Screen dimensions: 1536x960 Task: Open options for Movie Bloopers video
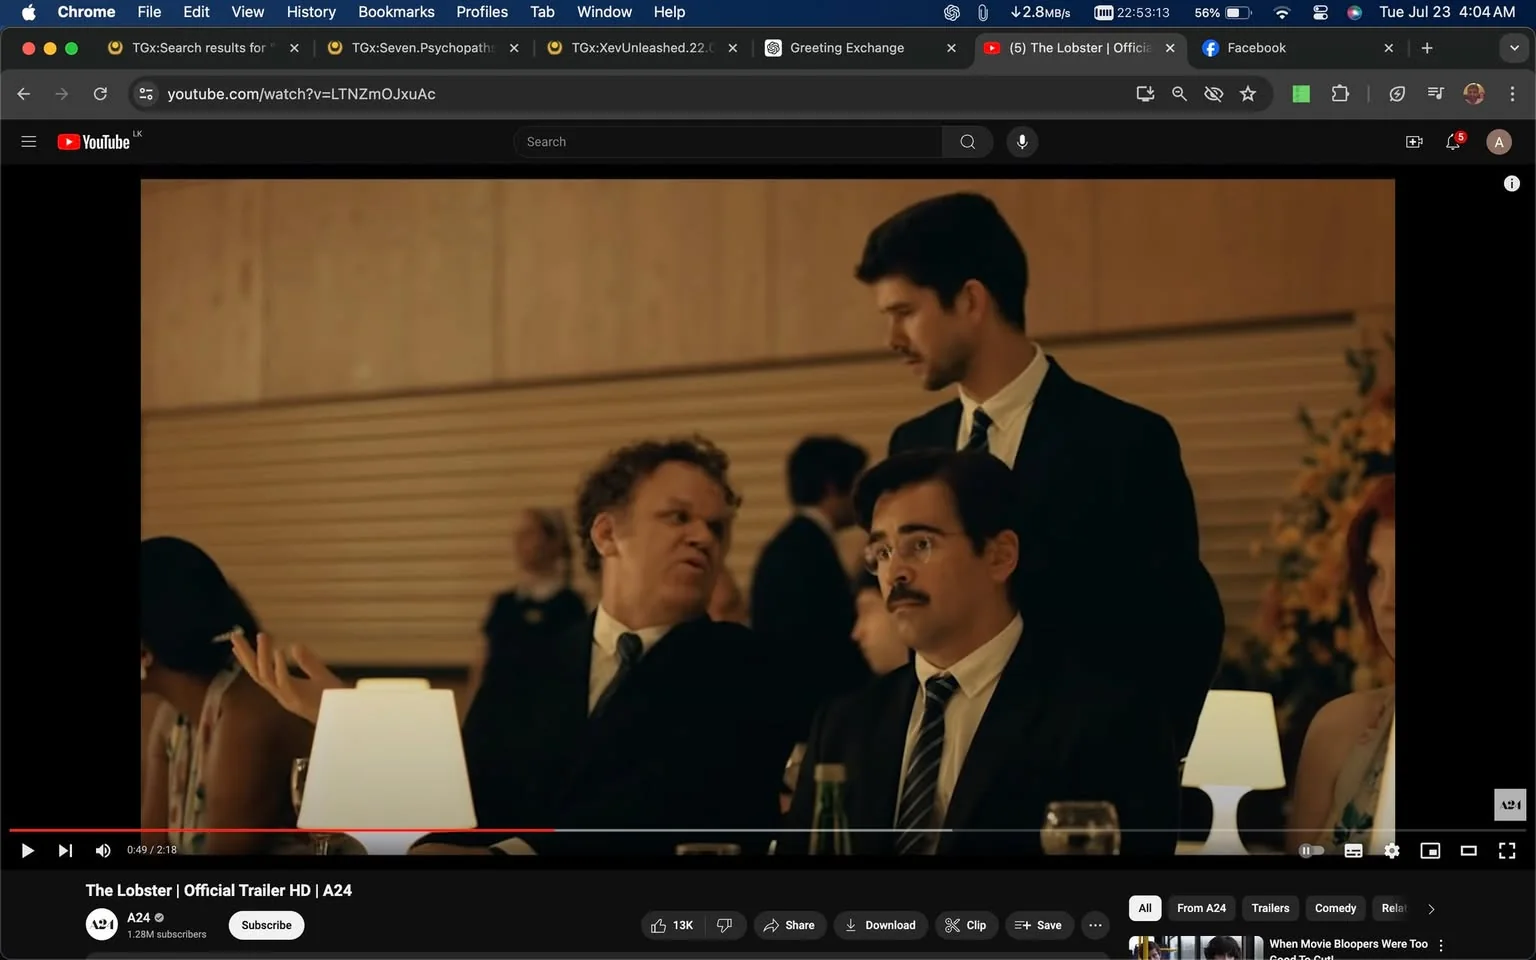[1441, 946]
